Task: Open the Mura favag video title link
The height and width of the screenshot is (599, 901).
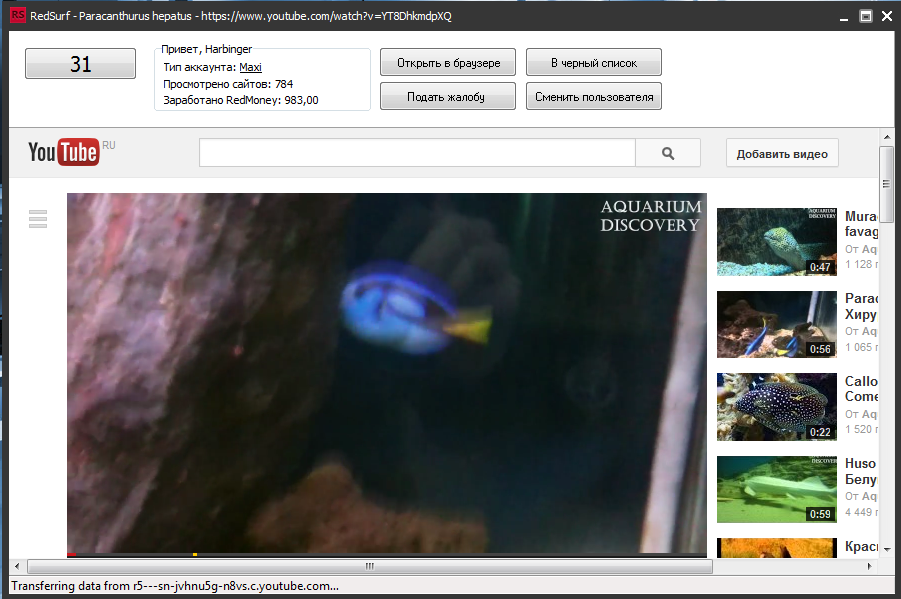Action: click(x=861, y=224)
